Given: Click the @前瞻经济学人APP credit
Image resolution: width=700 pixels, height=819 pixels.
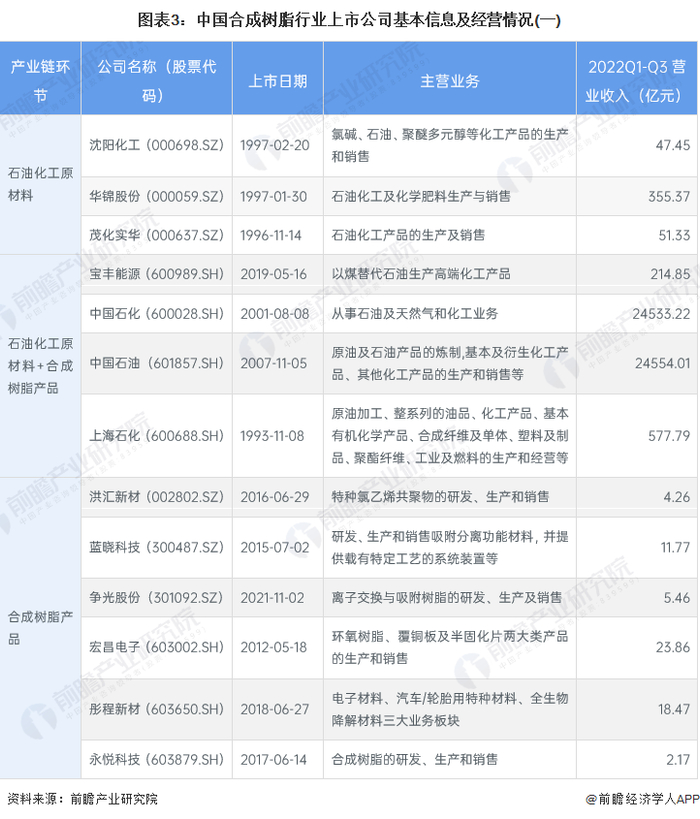Looking at the screenshot, I should coord(643,799).
